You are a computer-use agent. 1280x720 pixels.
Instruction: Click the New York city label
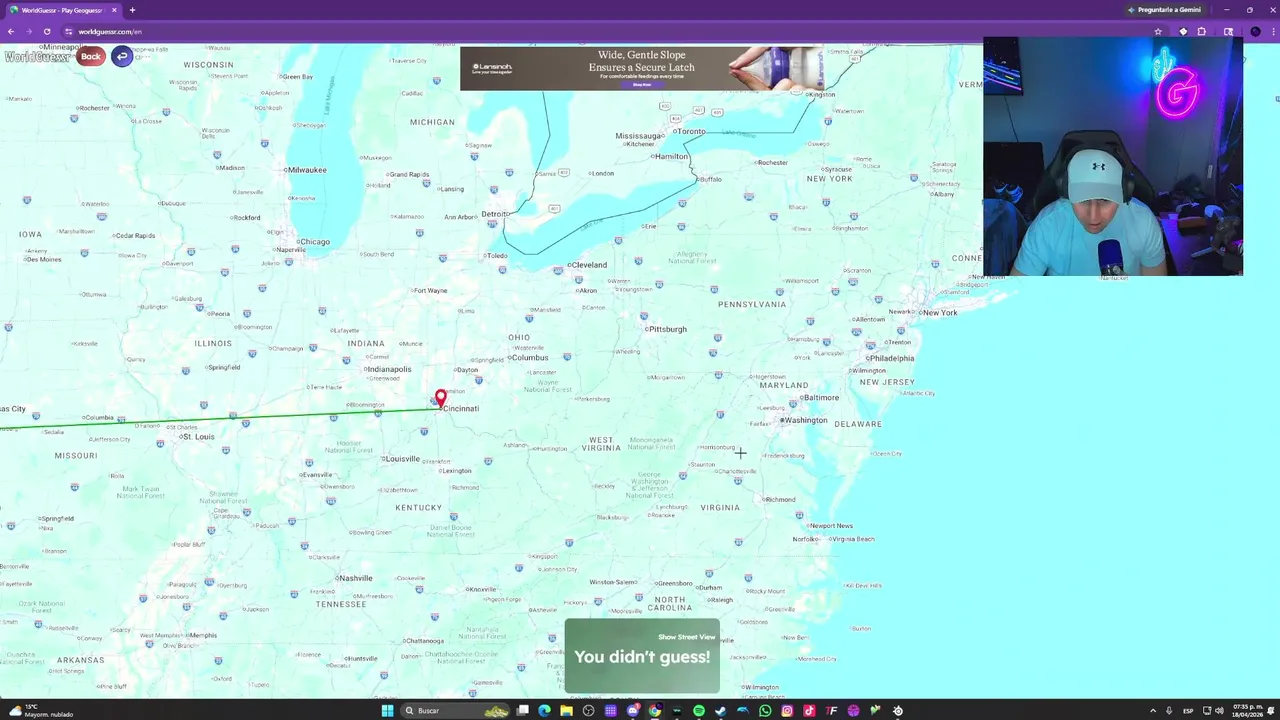point(939,312)
